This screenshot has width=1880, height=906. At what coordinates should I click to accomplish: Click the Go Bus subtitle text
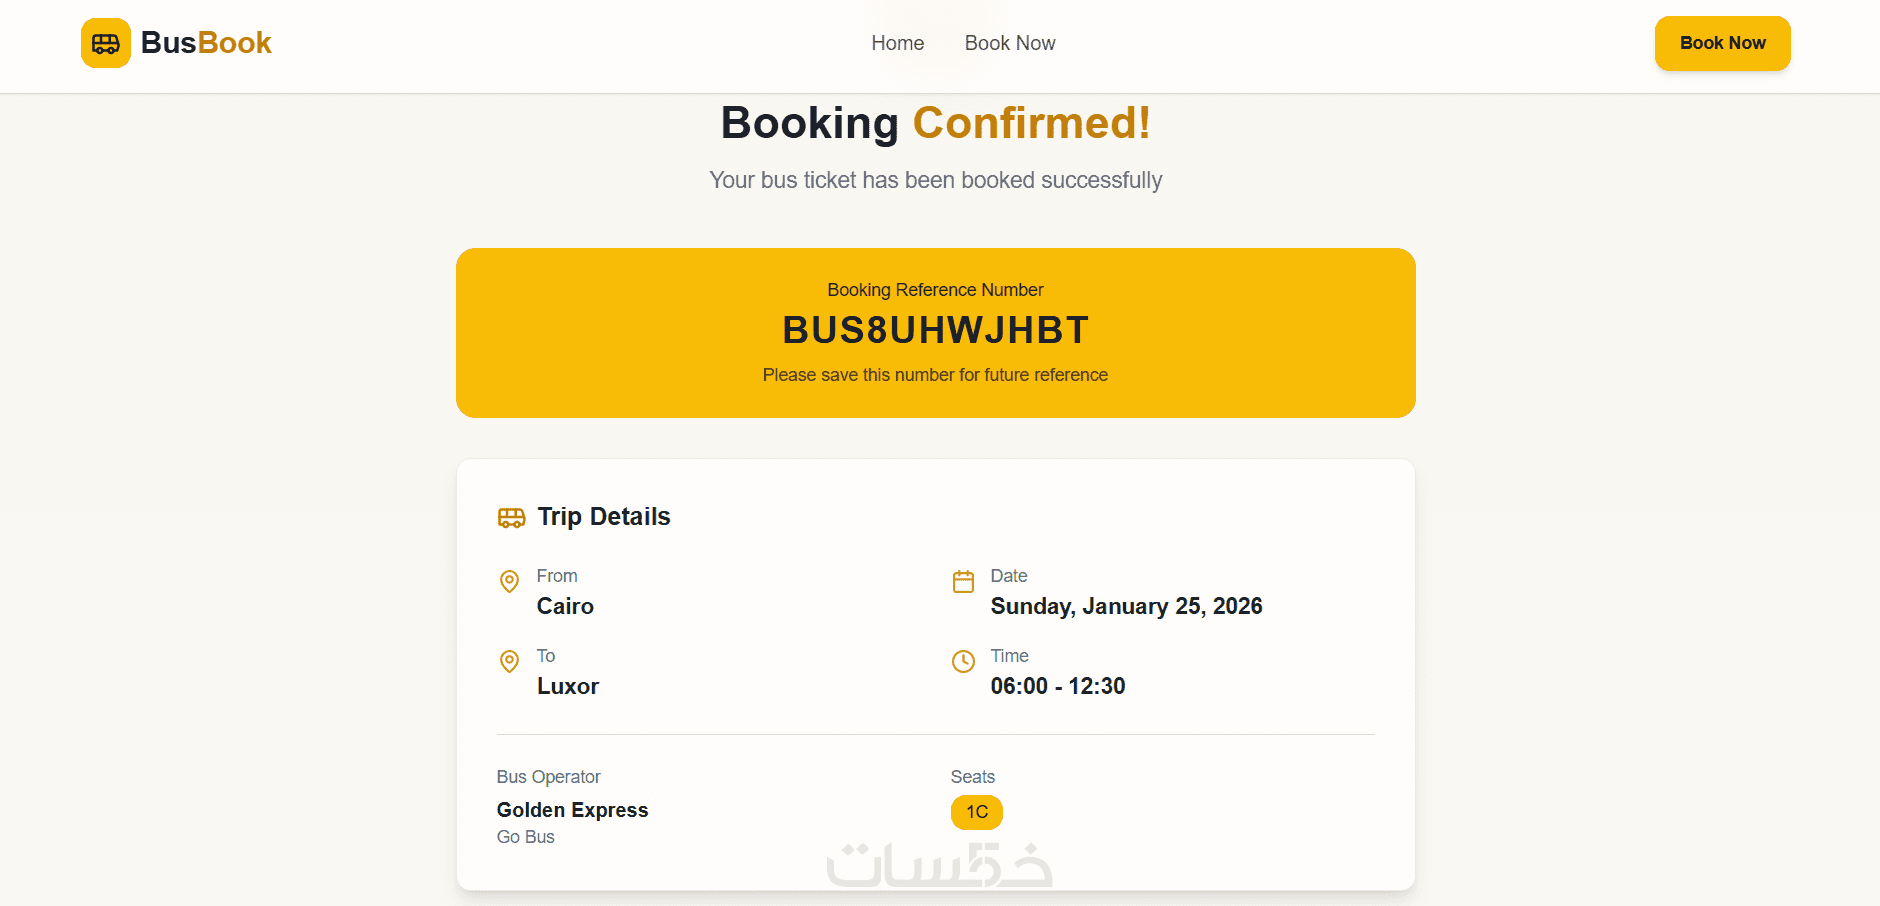point(526,837)
